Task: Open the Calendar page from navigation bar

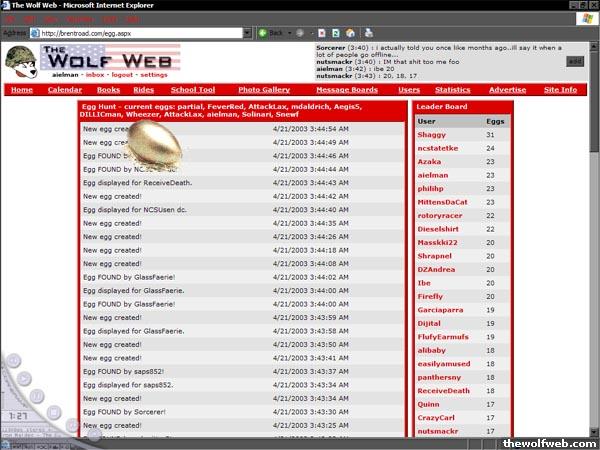Action: pos(65,90)
